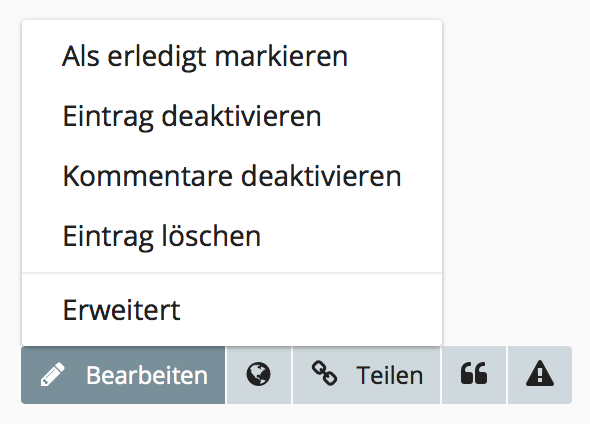Click the "Teilen" text label
Viewport: 590px width, 424px height.
(x=390, y=375)
